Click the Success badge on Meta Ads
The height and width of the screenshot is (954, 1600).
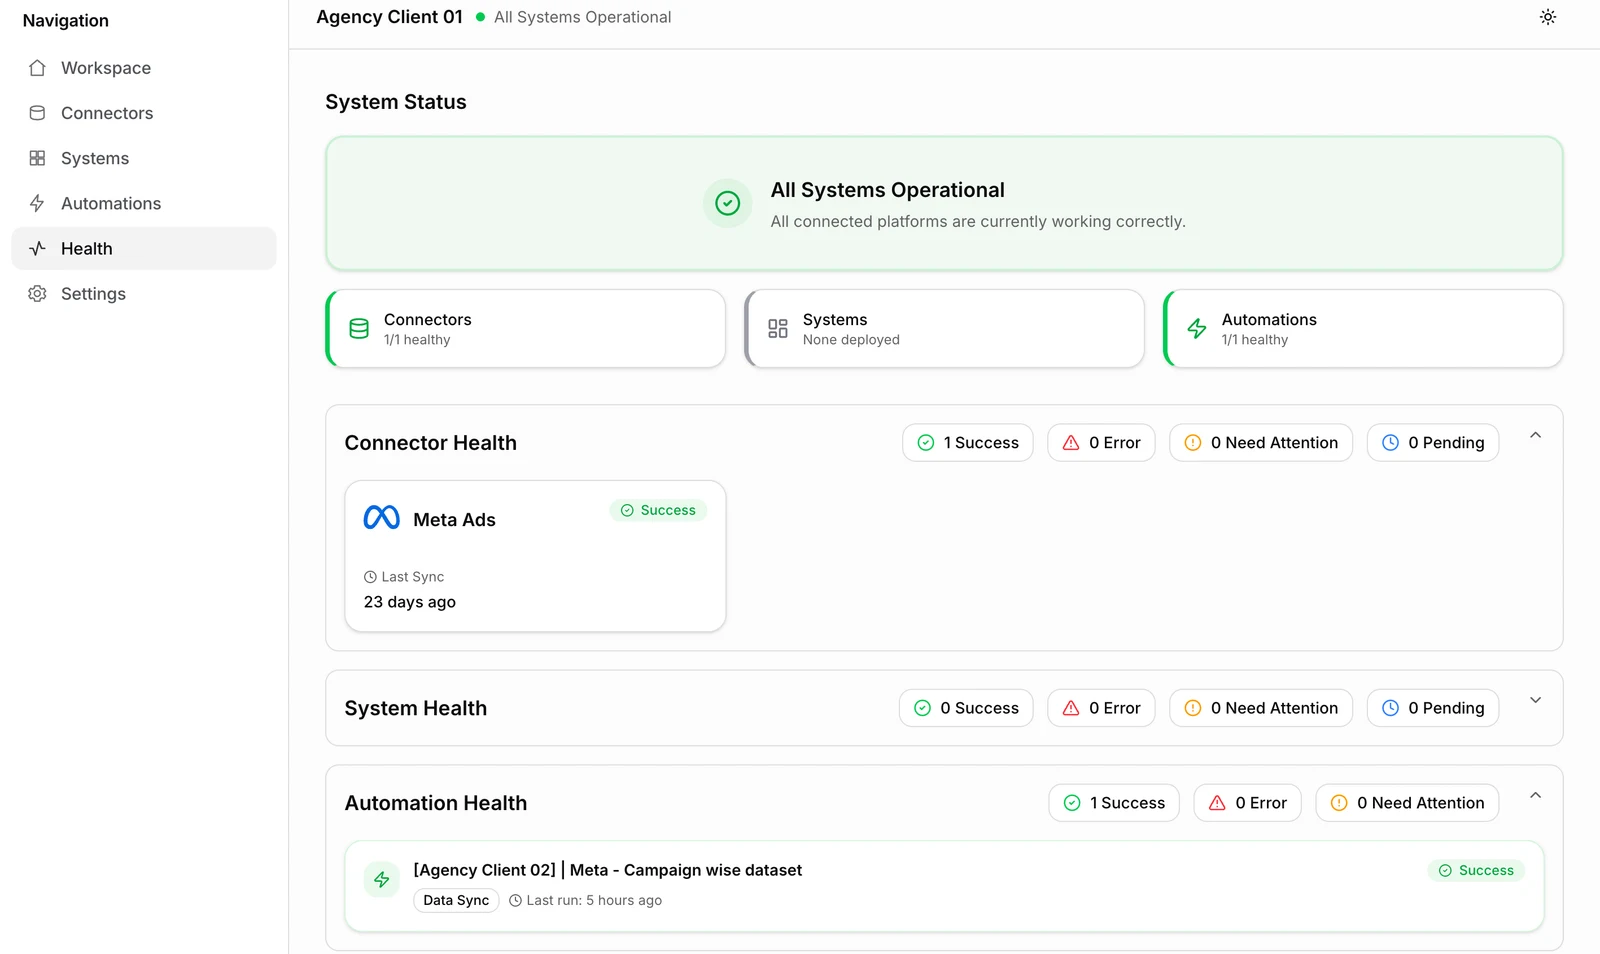[658, 510]
